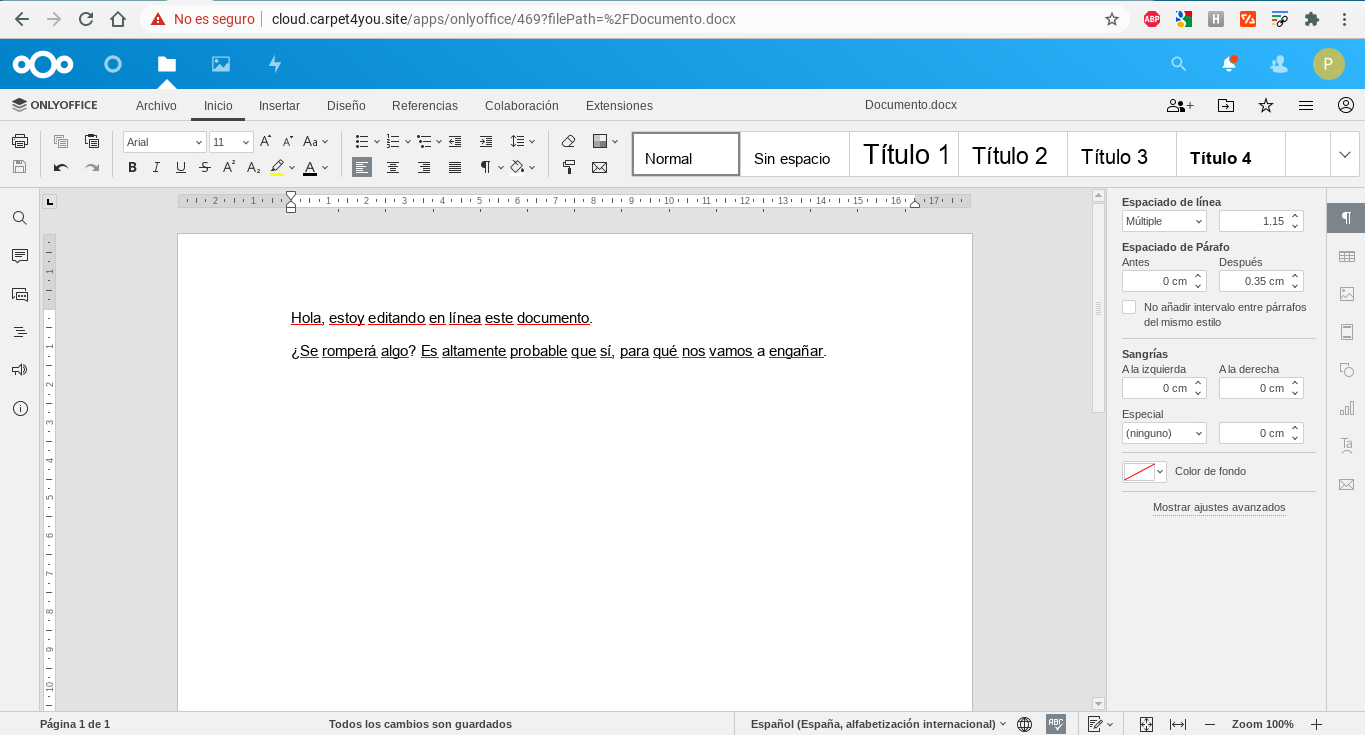Redo the last undone action

pyautogui.click(x=92, y=167)
